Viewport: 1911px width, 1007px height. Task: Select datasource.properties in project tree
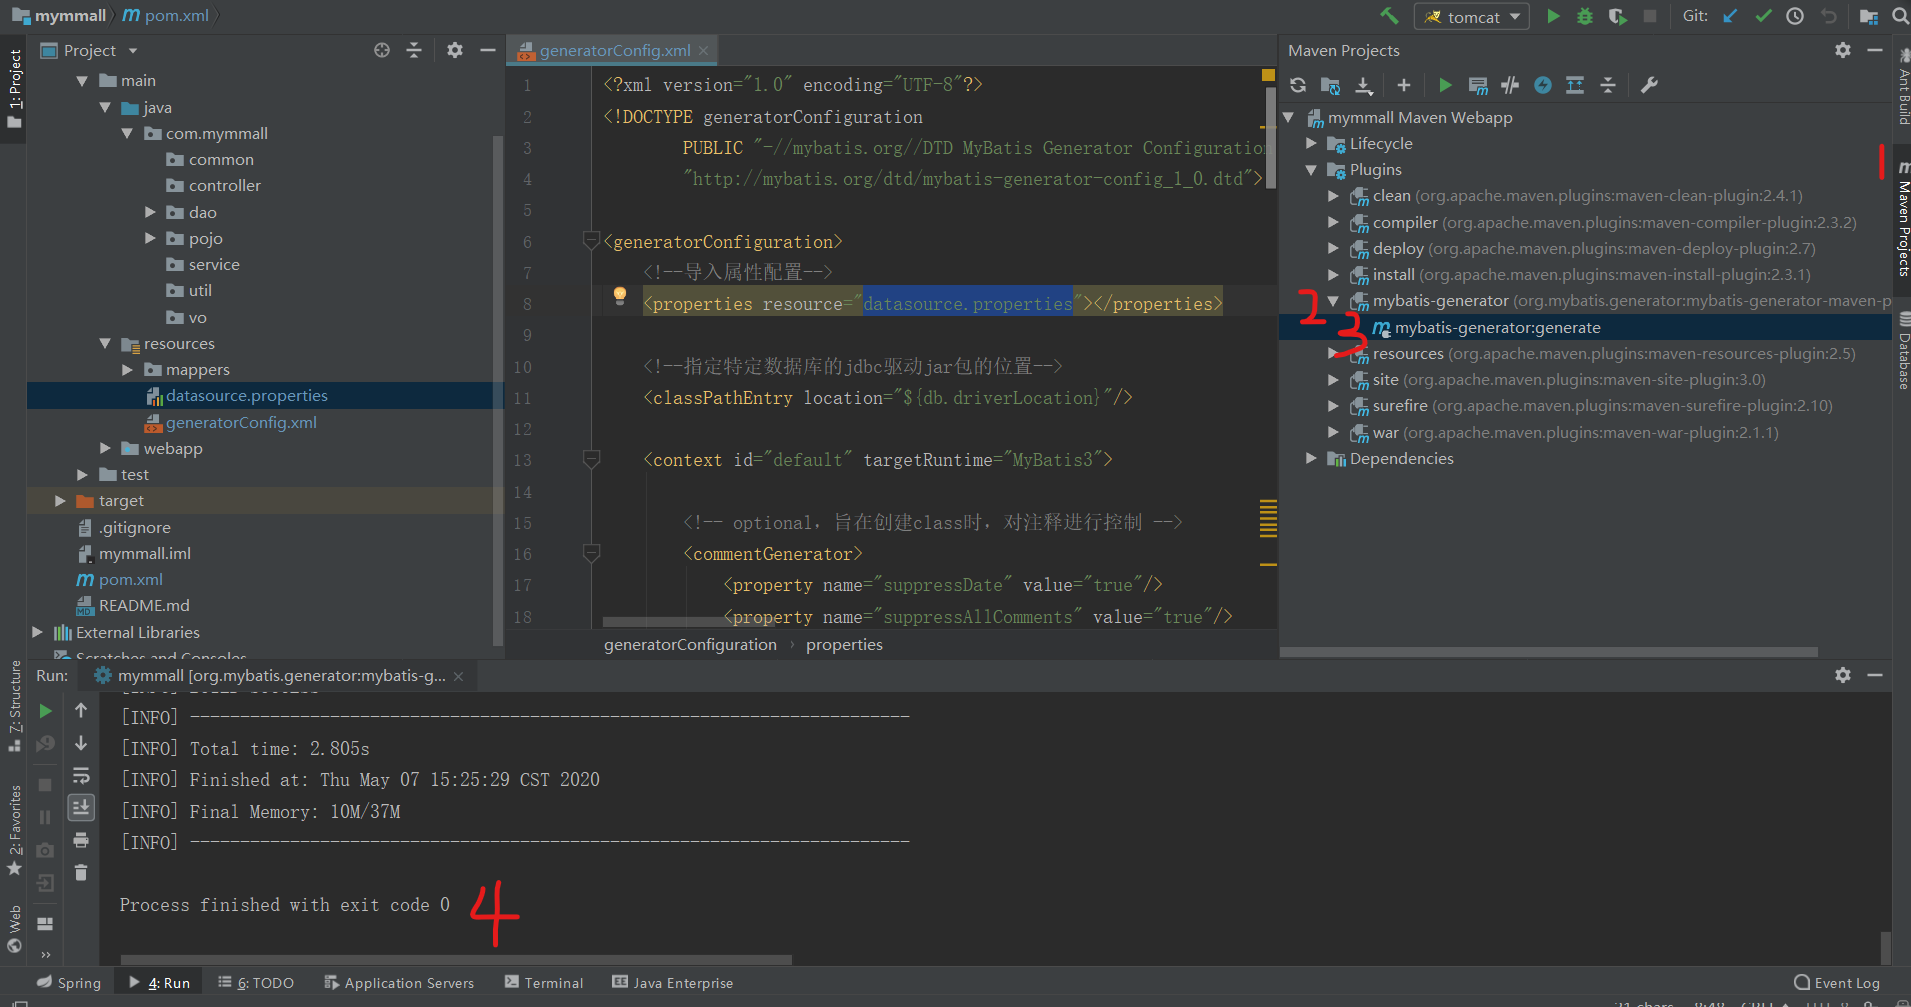(246, 396)
